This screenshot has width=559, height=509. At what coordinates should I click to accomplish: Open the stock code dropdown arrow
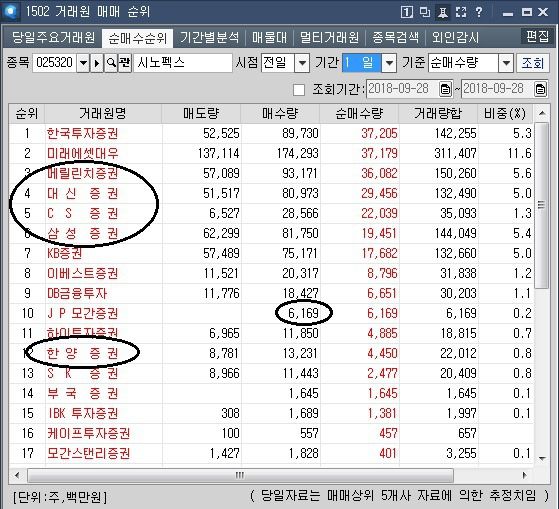click(x=83, y=63)
